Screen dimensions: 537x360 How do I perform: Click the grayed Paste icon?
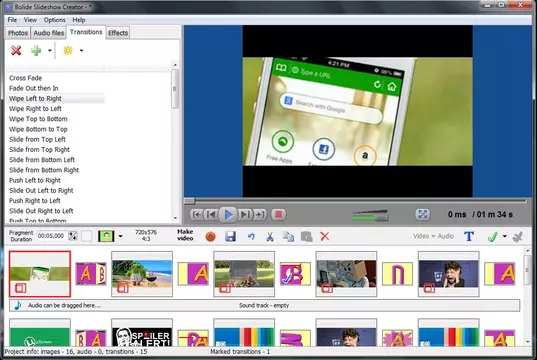(307, 236)
